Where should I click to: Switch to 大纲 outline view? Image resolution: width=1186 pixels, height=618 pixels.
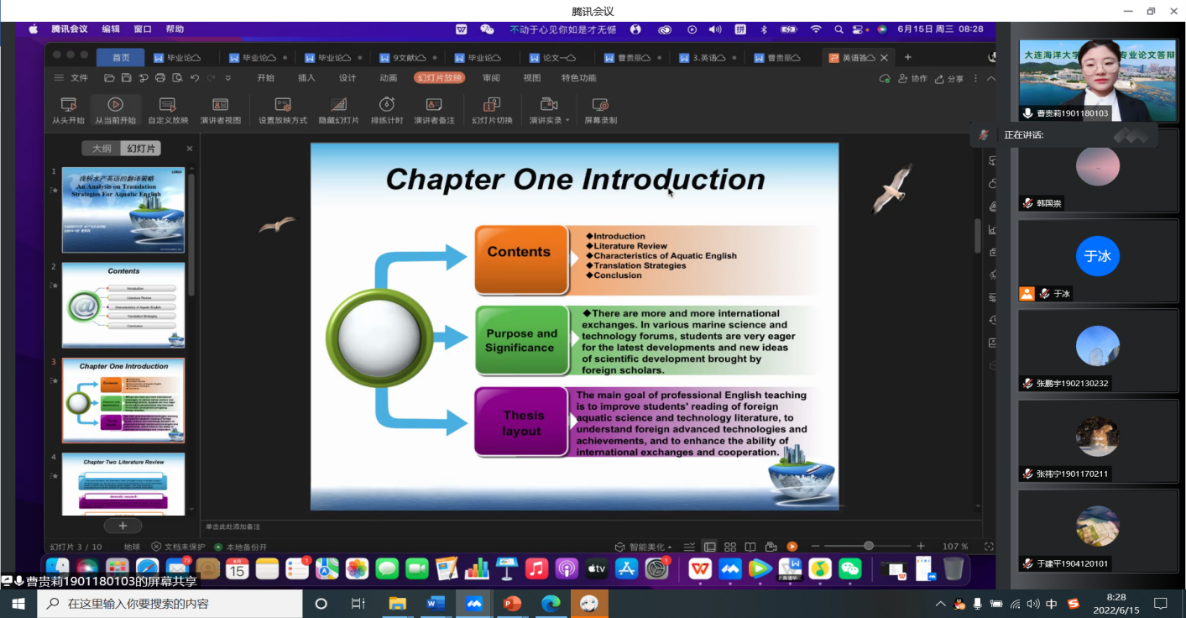pyautogui.click(x=101, y=149)
